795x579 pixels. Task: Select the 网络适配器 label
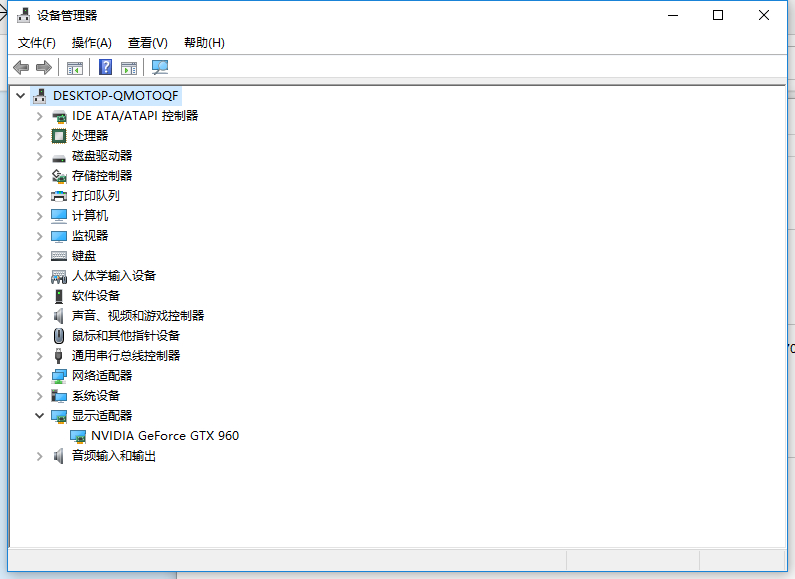[x=102, y=376]
